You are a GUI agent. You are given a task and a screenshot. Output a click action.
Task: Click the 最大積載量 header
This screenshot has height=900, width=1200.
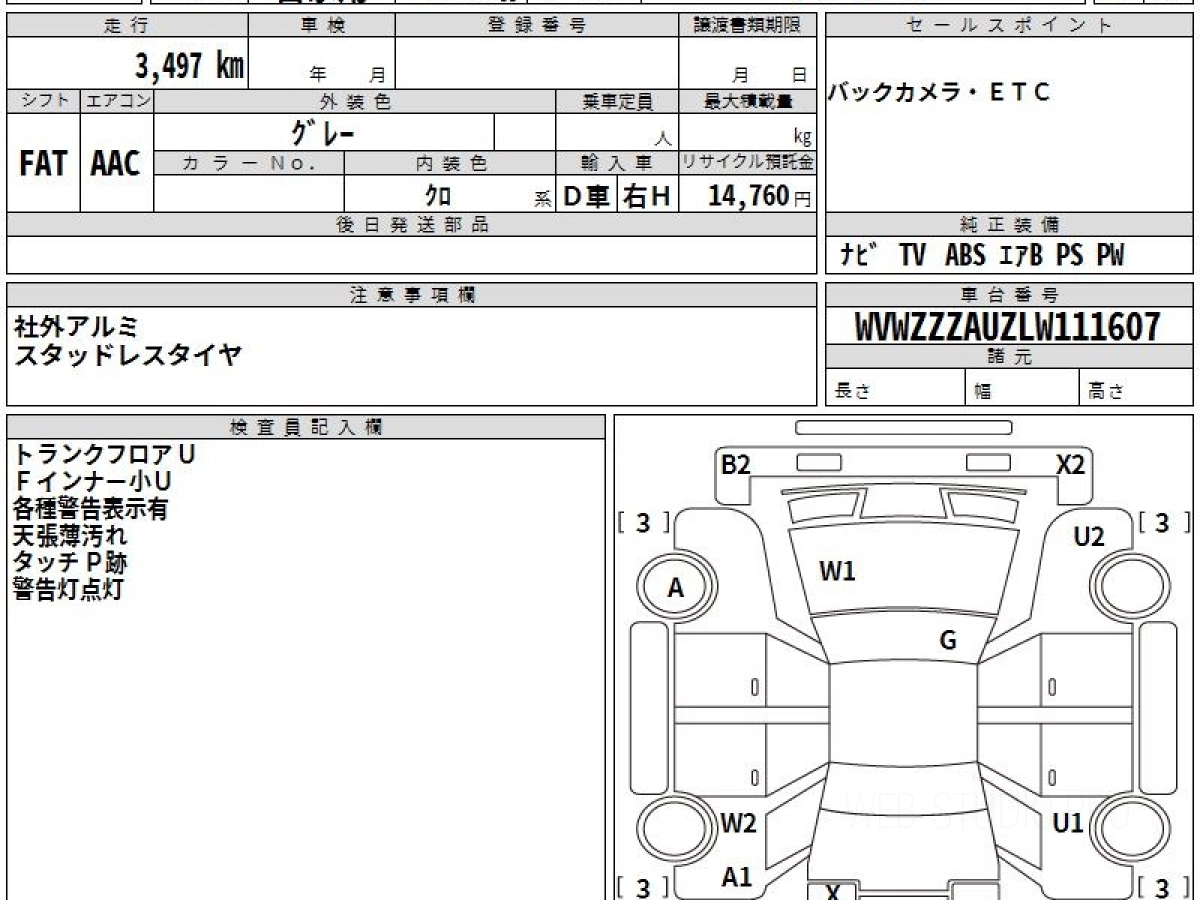pos(748,101)
